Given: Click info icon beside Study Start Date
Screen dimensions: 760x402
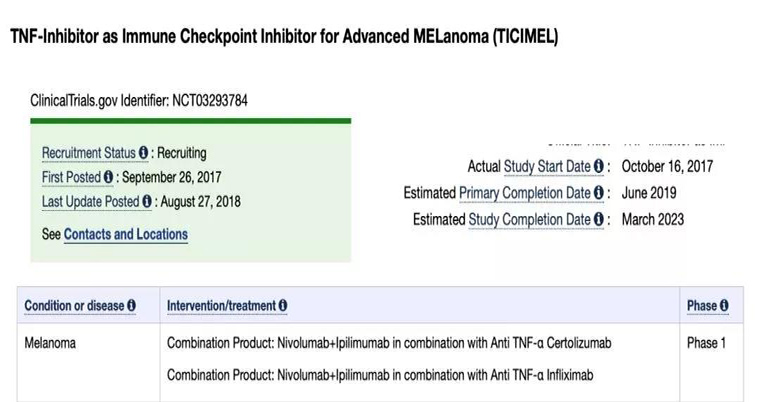Looking at the screenshot, I should 599,166.
